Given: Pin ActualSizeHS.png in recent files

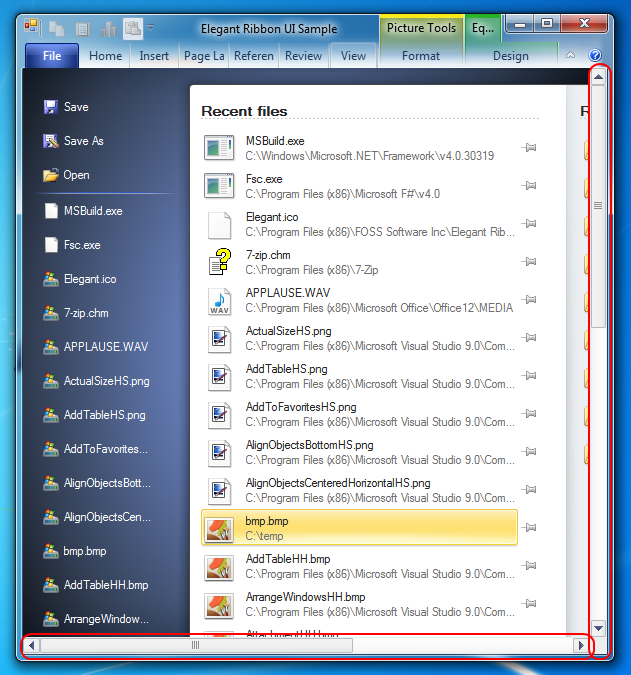Looking at the screenshot, I should [x=529, y=337].
